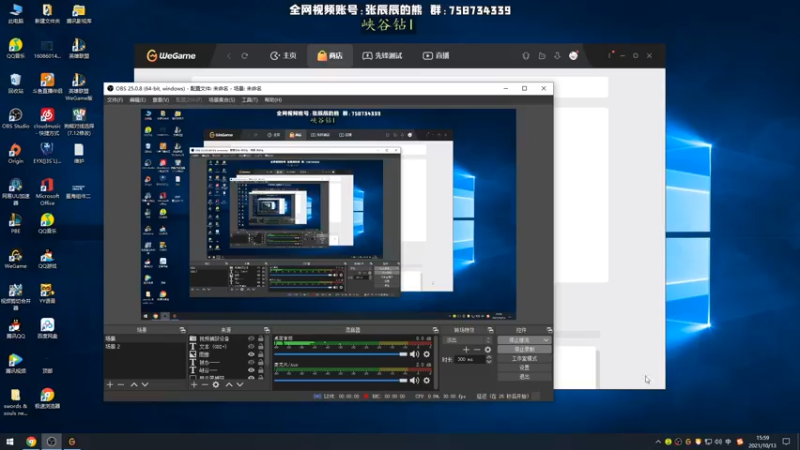Open OBS Studio desktop shortcut
The width and height of the screenshot is (800, 450).
click(x=15, y=119)
